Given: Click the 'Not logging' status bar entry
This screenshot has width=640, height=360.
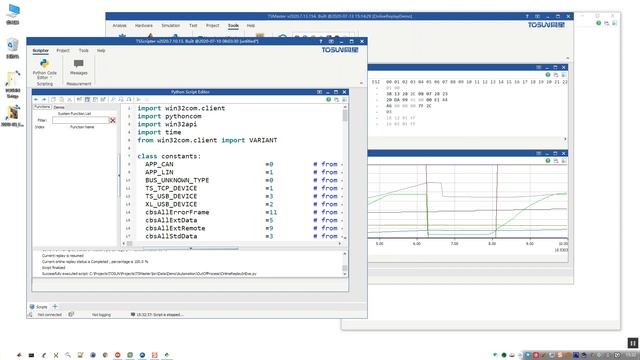Looking at the screenshot, I should pyautogui.click(x=101, y=315).
